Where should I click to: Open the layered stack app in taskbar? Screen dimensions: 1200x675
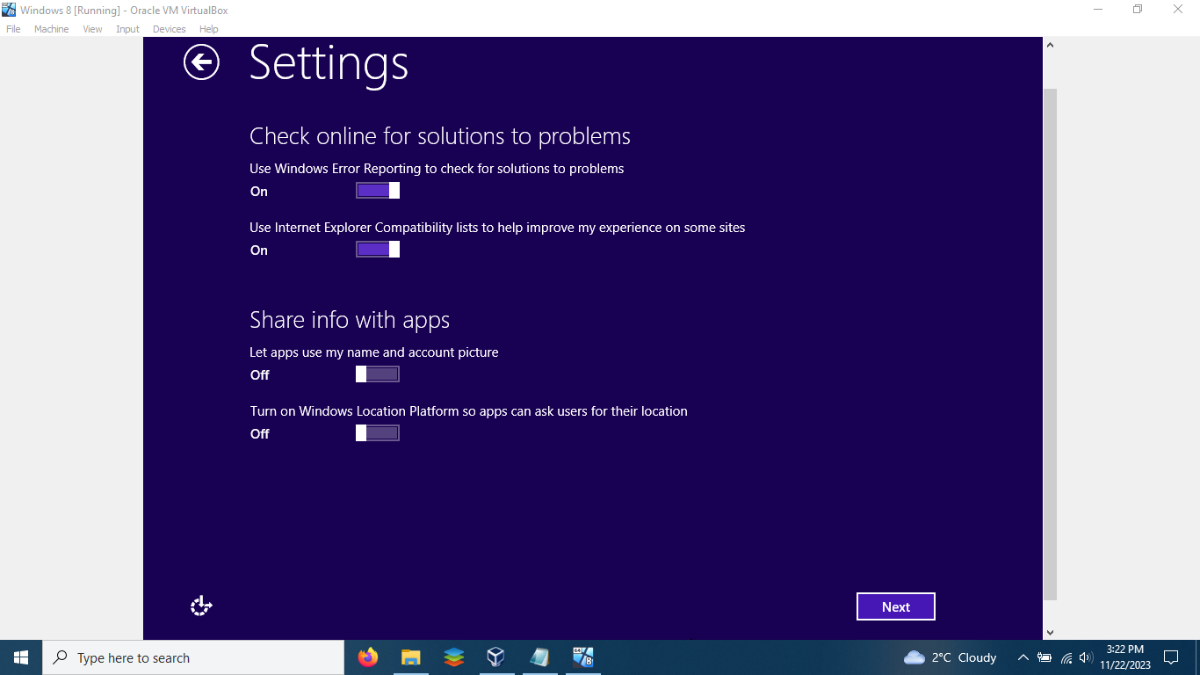[454, 657]
